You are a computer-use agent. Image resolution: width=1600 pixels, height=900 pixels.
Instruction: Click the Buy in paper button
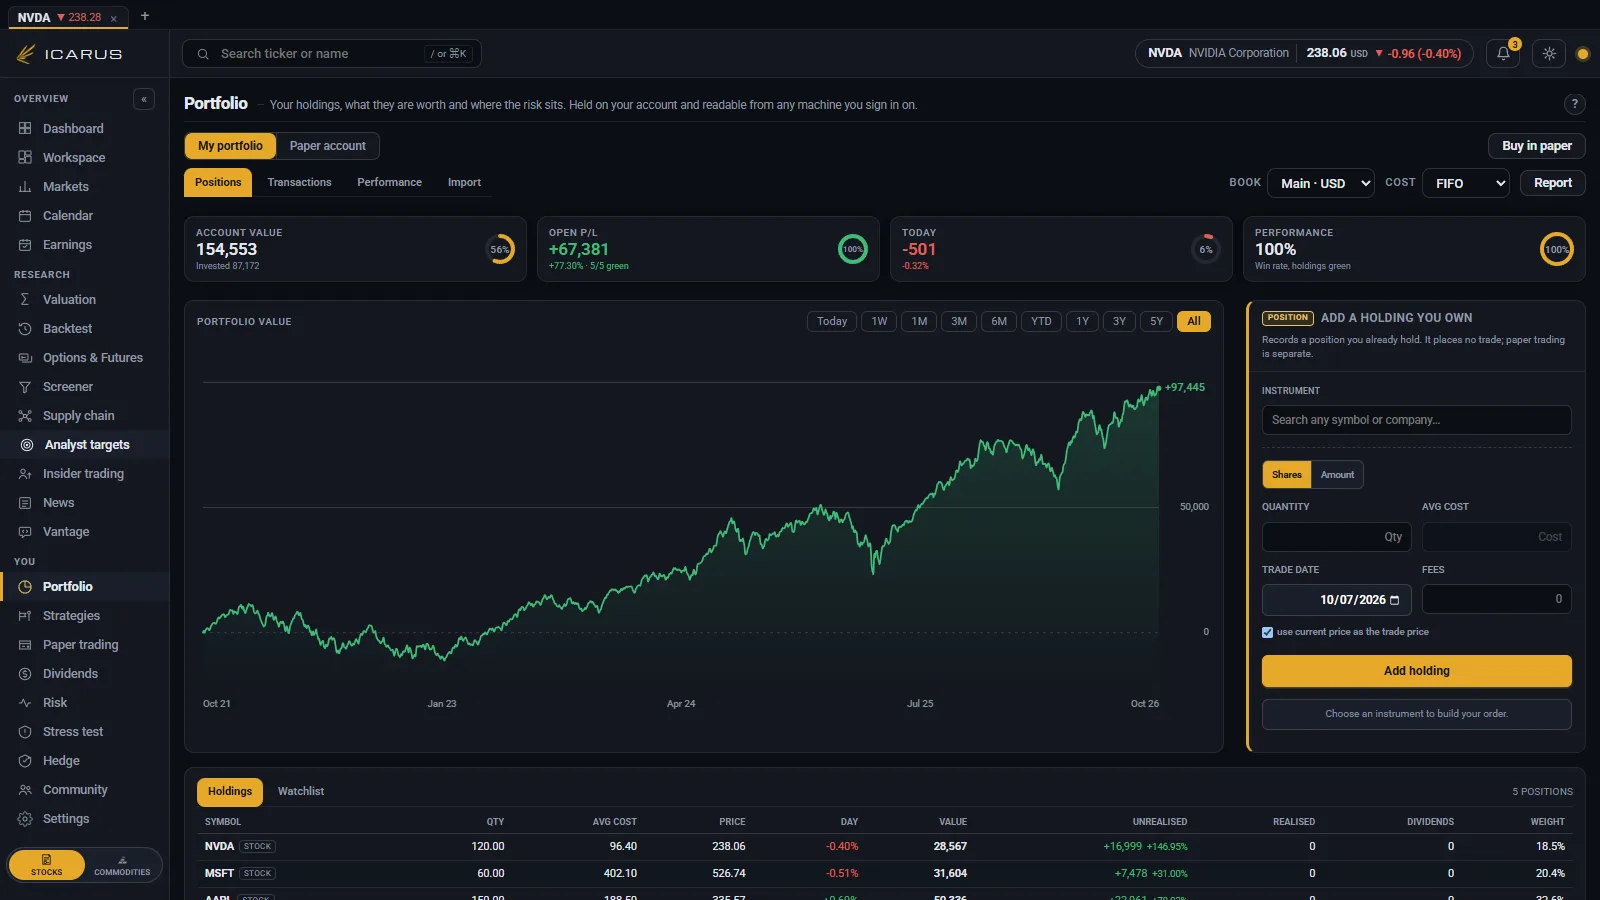(1536, 146)
